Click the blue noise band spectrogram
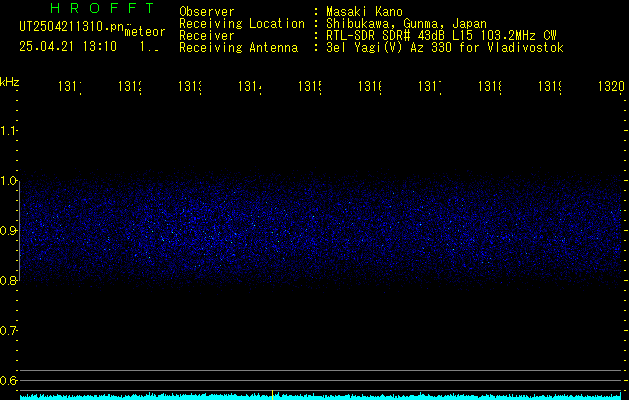 (320, 230)
